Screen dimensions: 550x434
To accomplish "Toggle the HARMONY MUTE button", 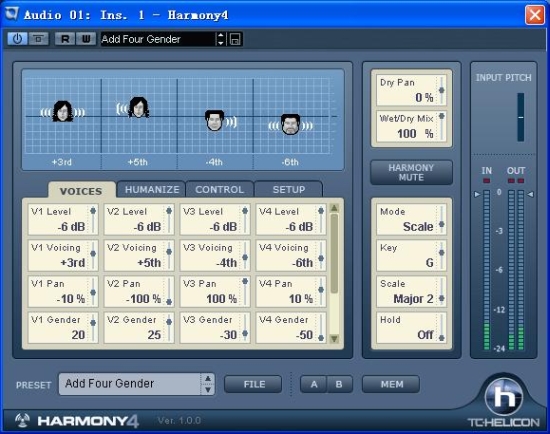I will [x=411, y=172].
